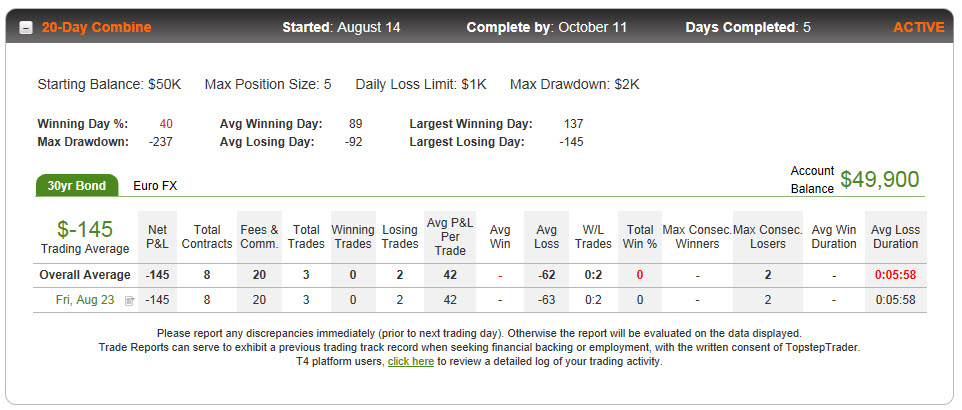Click the $-145 Trading Average value
The width and height of the screenshot is (962, 410).
click(x=85, y=229)
